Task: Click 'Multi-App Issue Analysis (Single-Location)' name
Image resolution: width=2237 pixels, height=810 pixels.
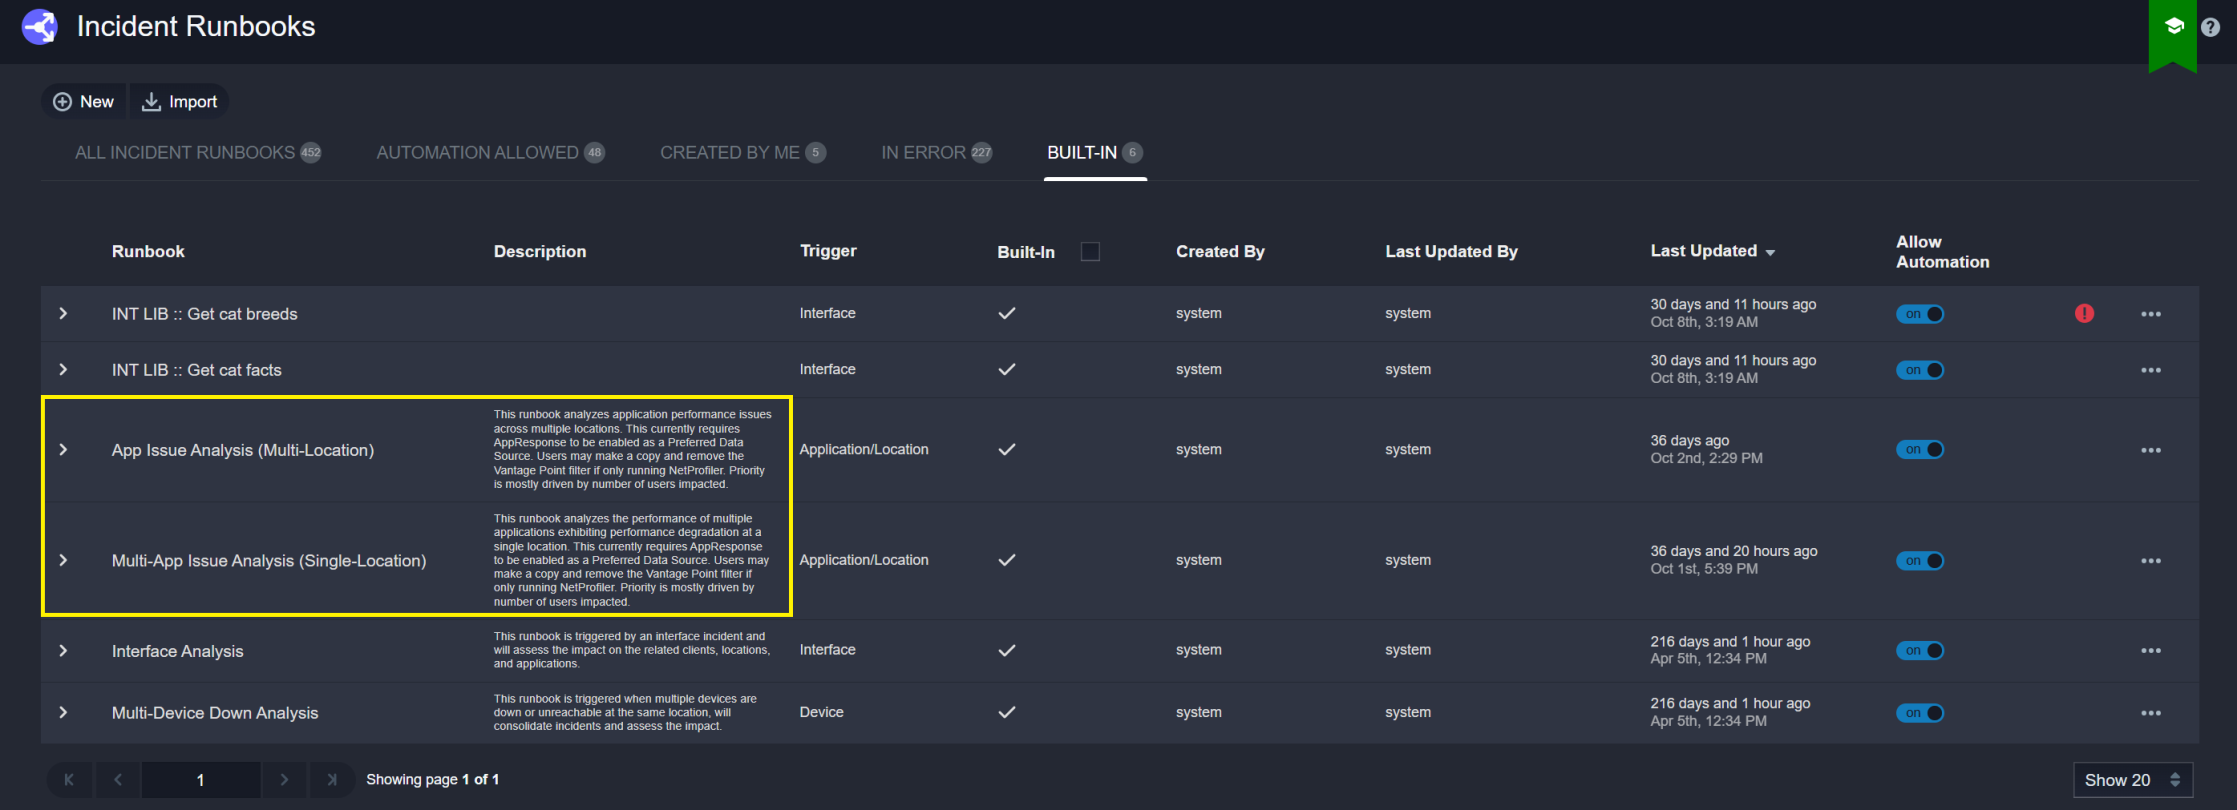Action: 269,561
